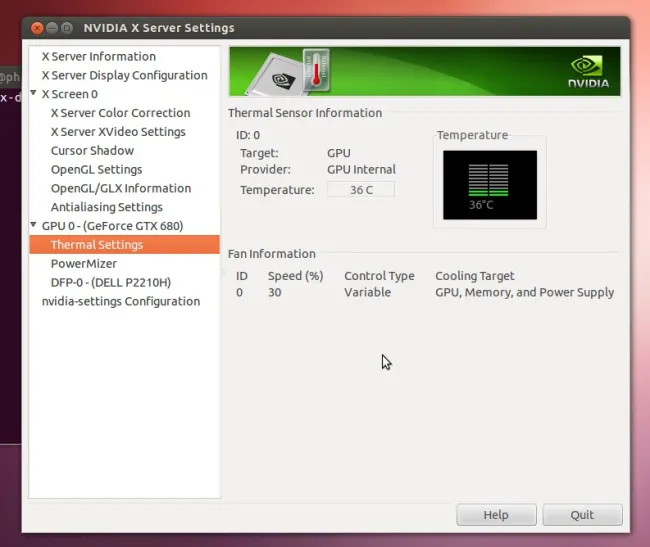Click the Cooling Target column header

pos(475,276)
